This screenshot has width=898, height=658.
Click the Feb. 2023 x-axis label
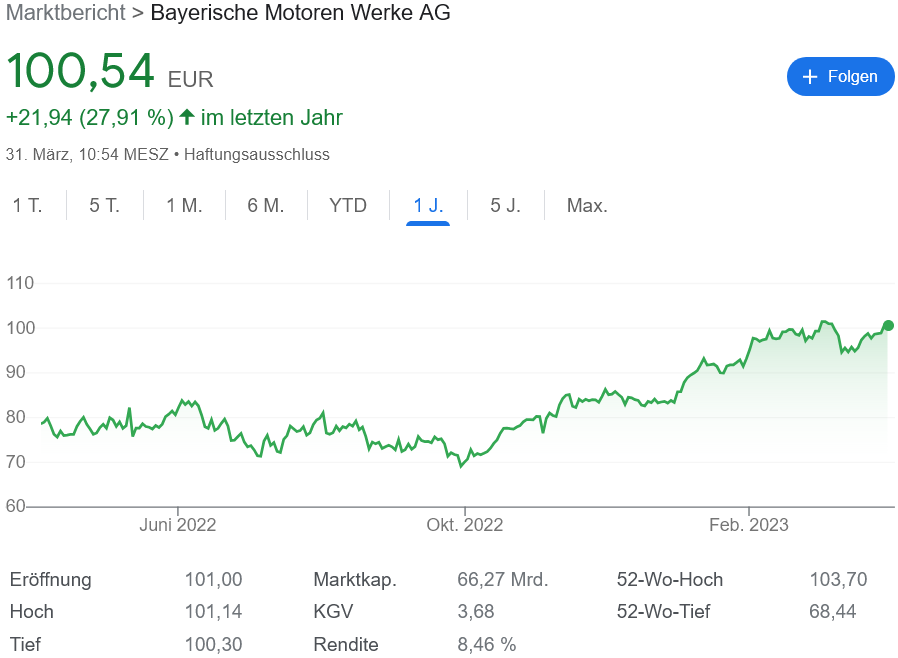pos(748,525)
